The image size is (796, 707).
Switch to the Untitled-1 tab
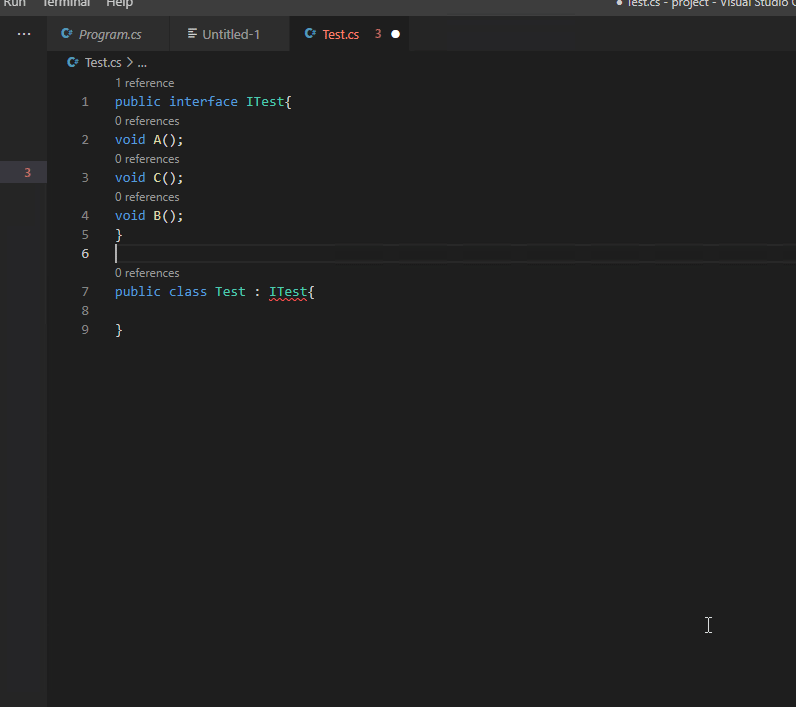(229, 34)
